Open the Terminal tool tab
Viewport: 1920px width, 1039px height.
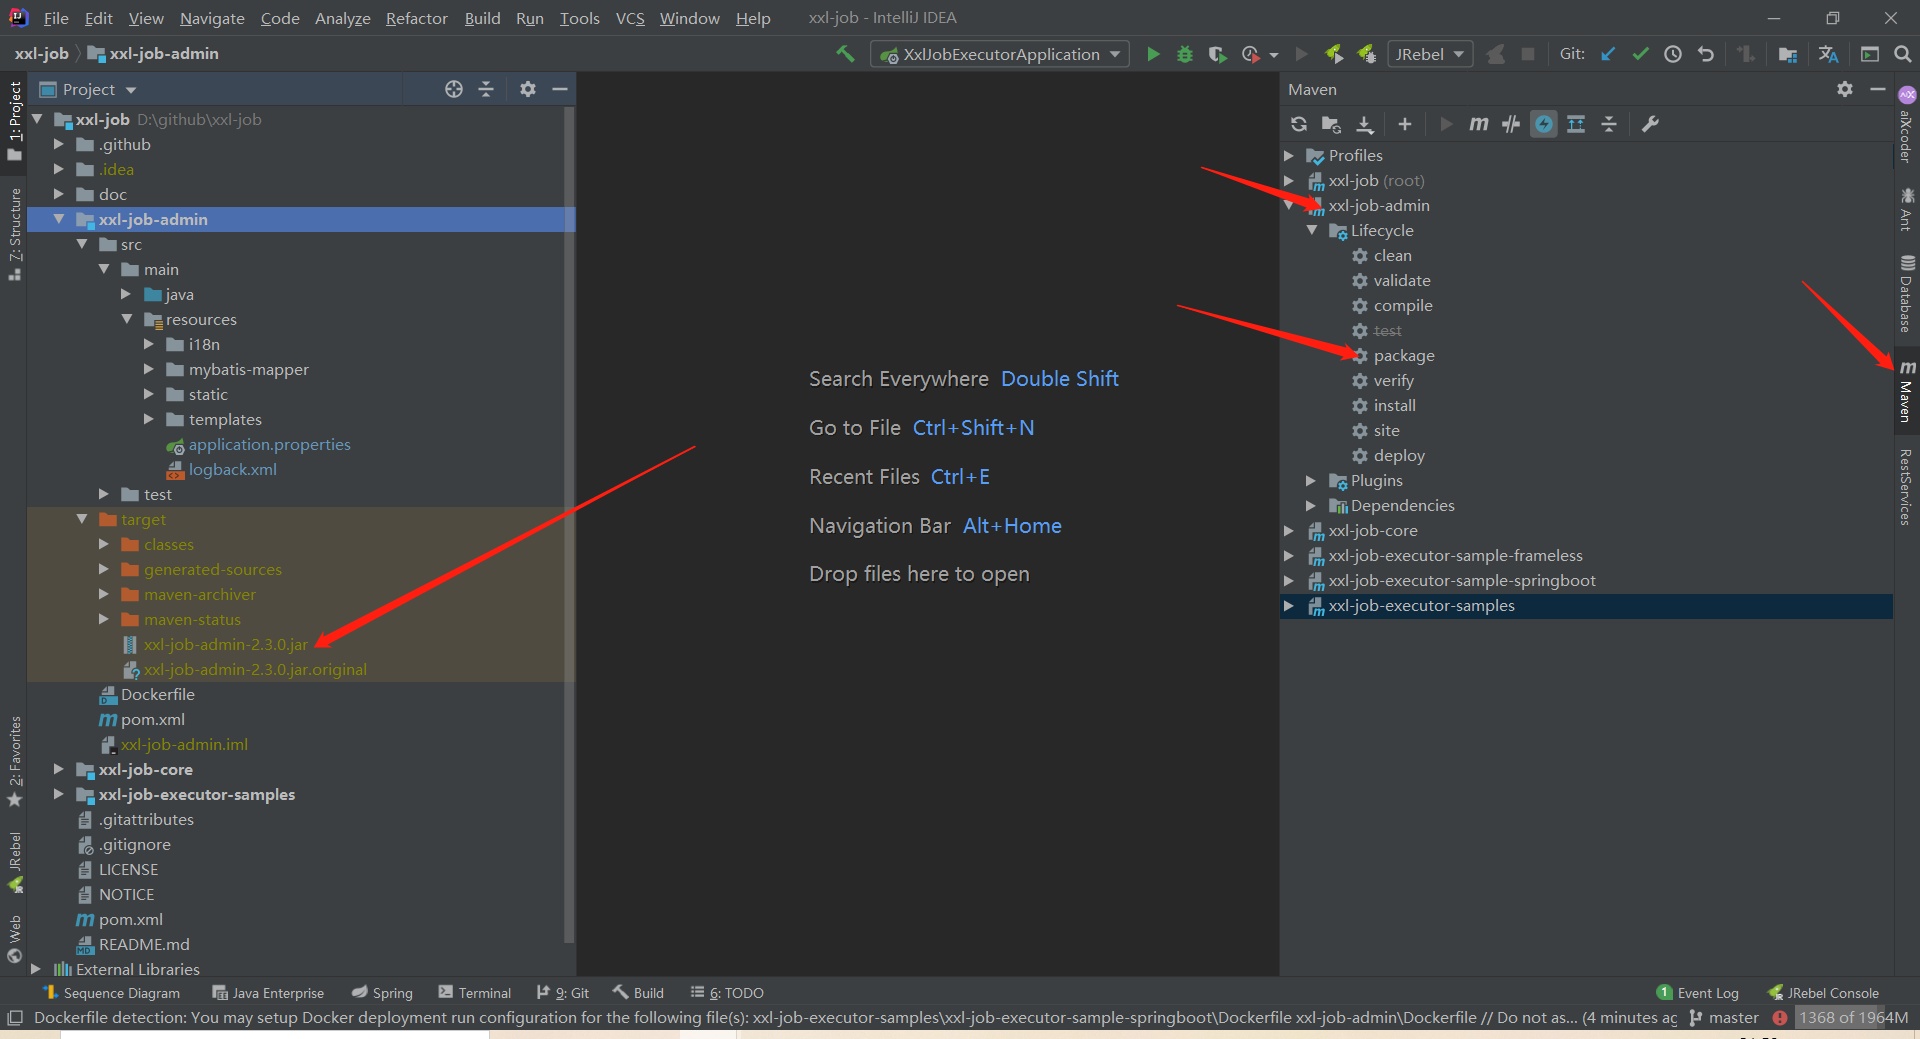pyautogui.click(x=475, y=993)
